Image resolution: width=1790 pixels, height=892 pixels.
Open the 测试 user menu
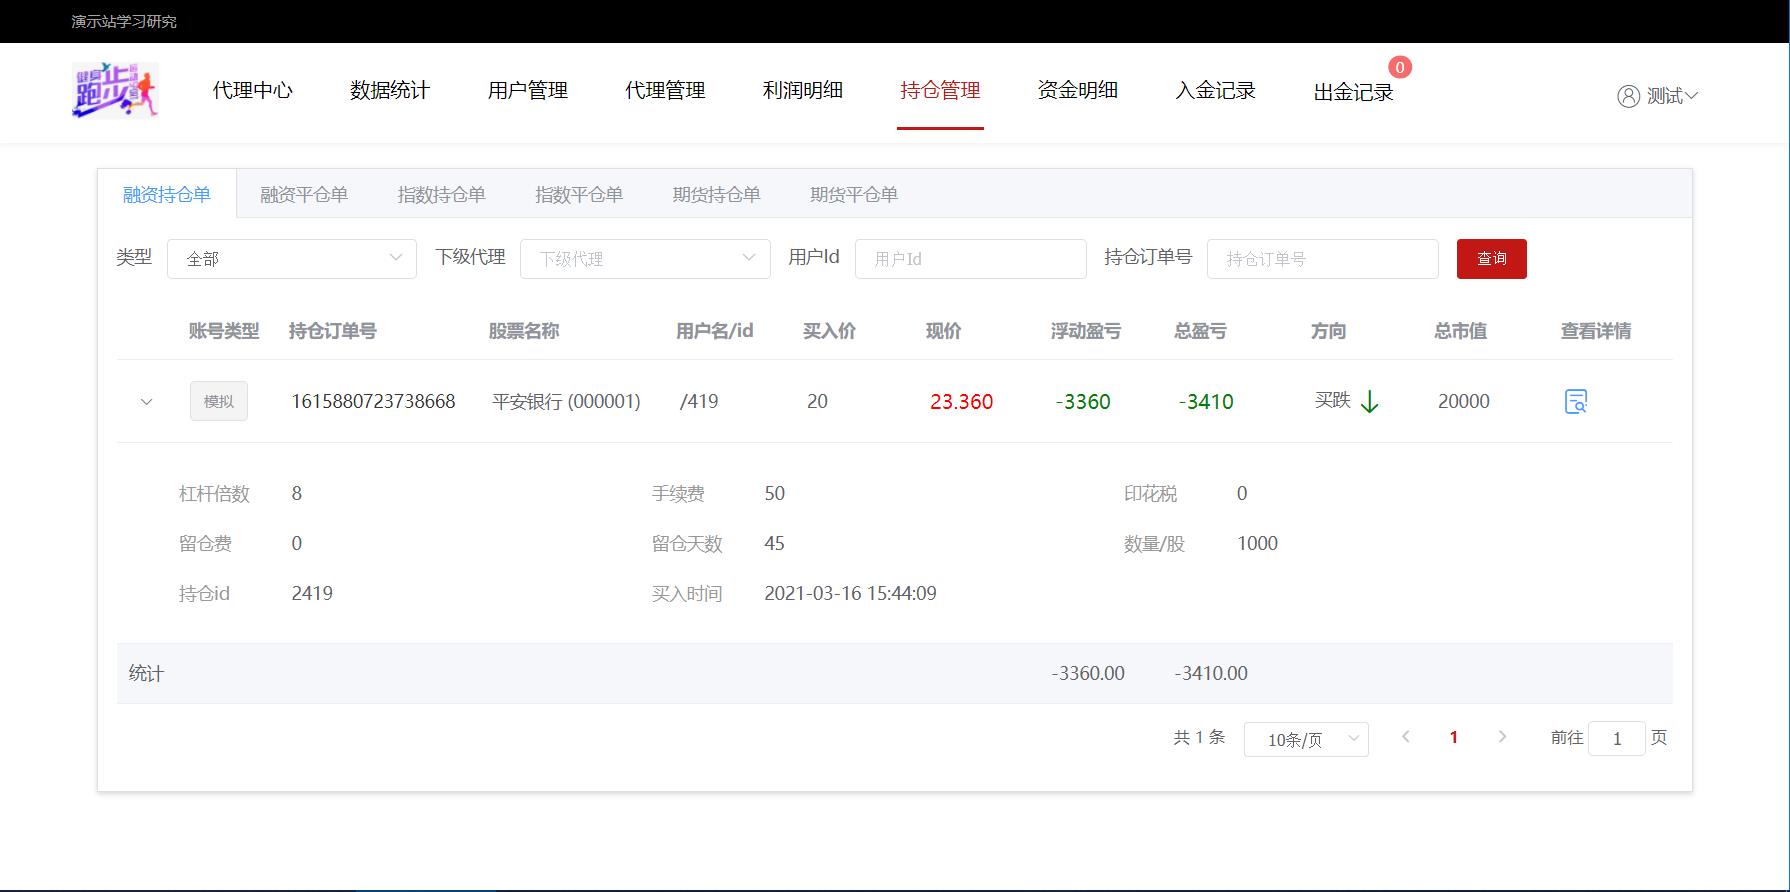[x=1658, y=96]
